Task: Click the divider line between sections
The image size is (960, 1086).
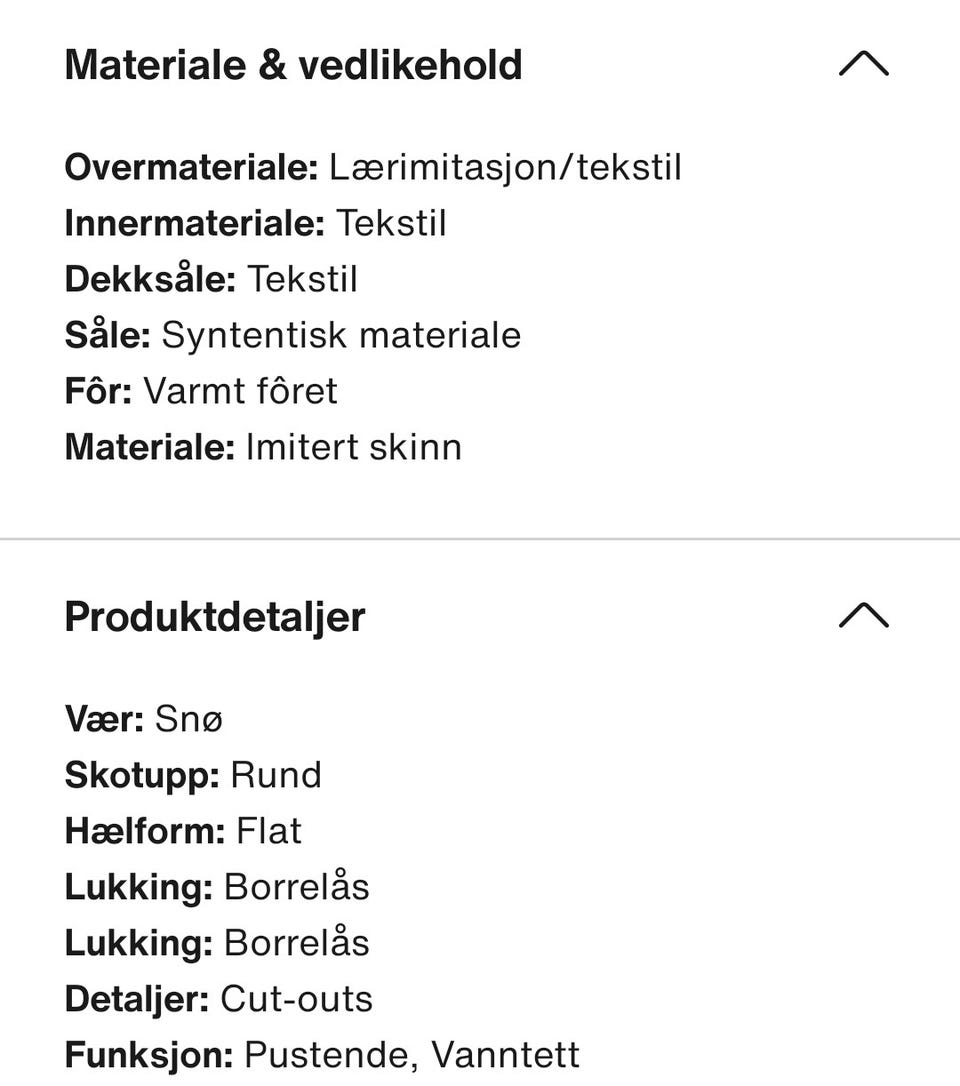Action: point(480,539)
